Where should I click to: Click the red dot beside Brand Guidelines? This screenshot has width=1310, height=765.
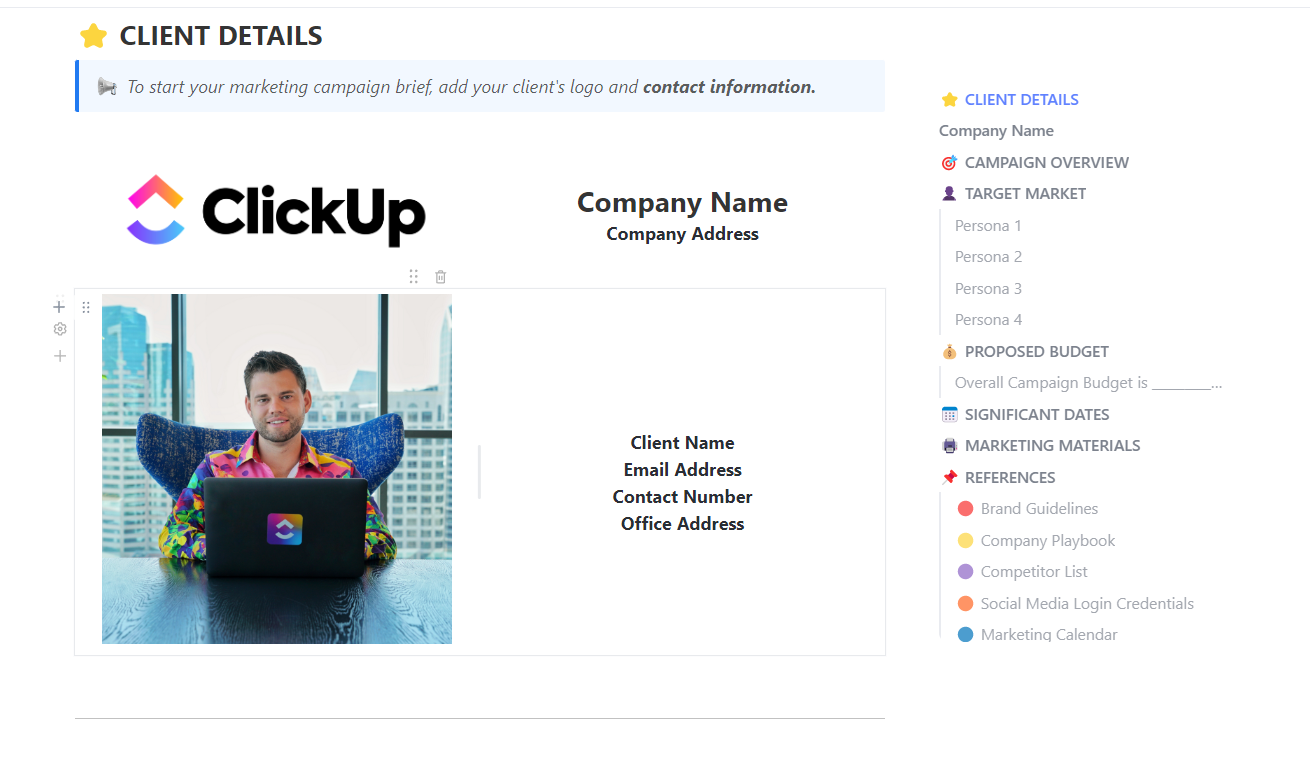pyautogui.click(x=965, y=509)
